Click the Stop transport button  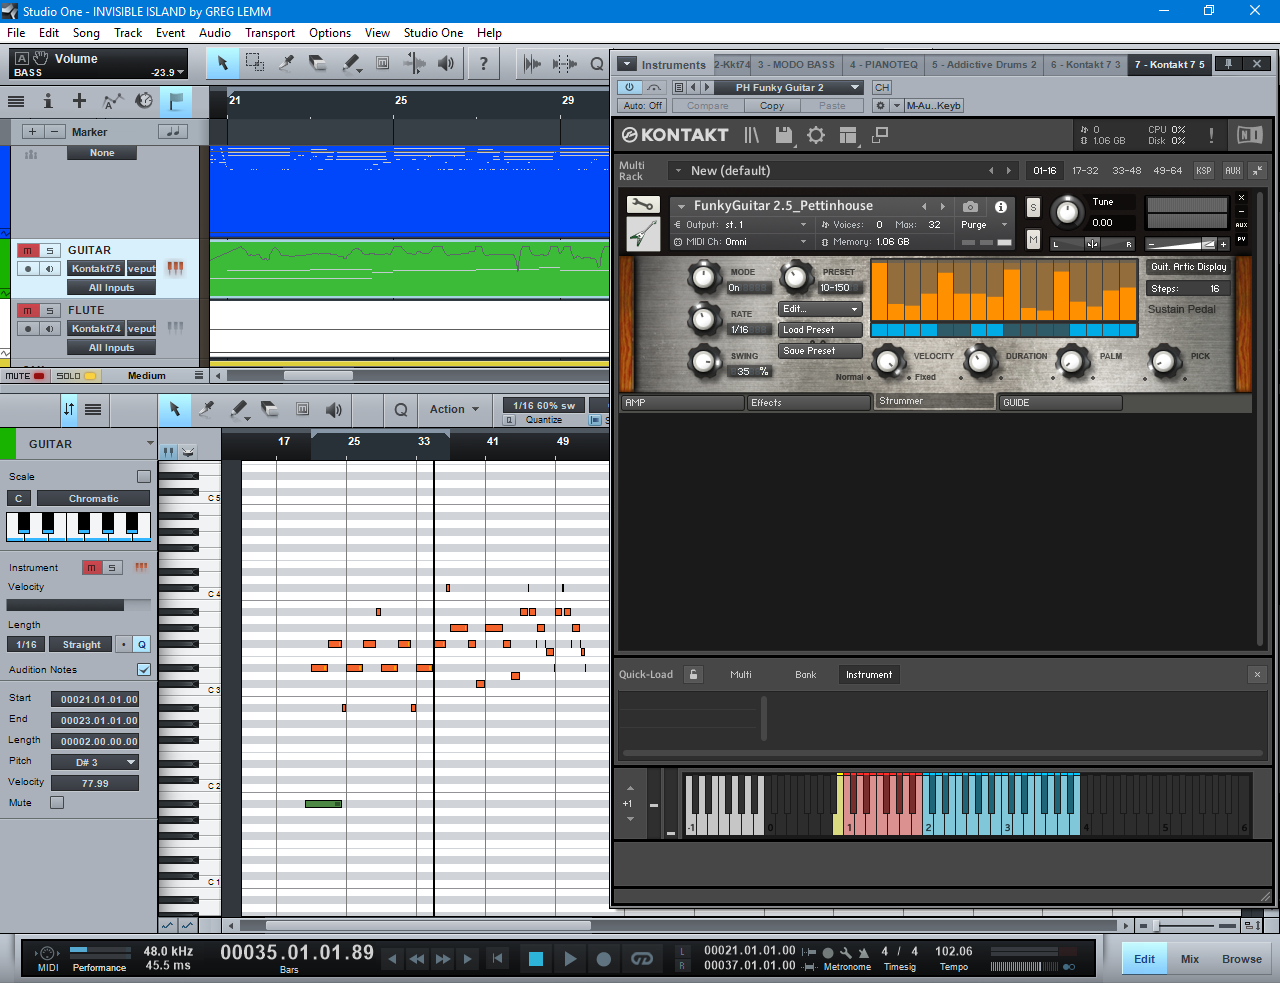pos(536,959)
